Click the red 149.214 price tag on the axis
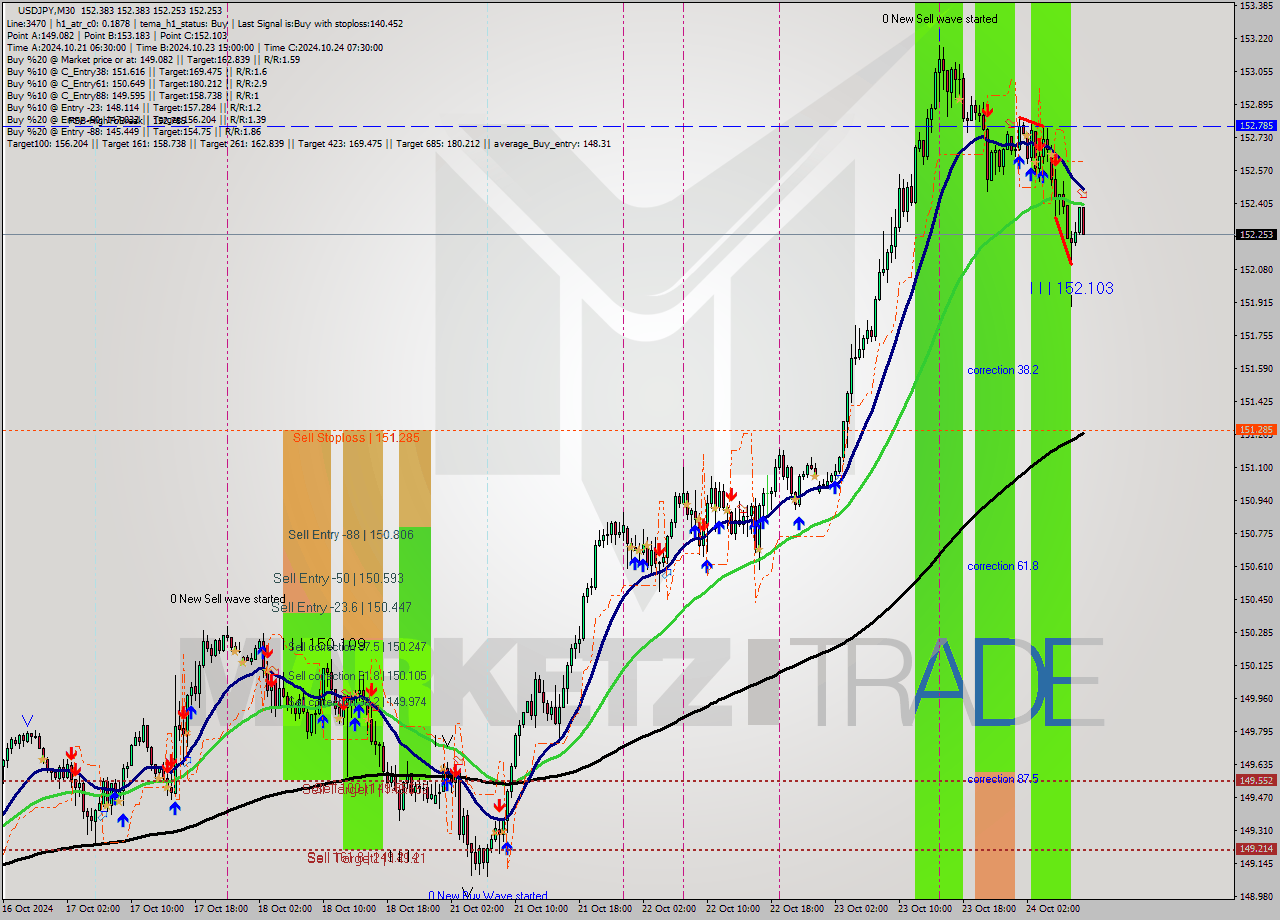The image size is (1280, 920). (1256, 849)
